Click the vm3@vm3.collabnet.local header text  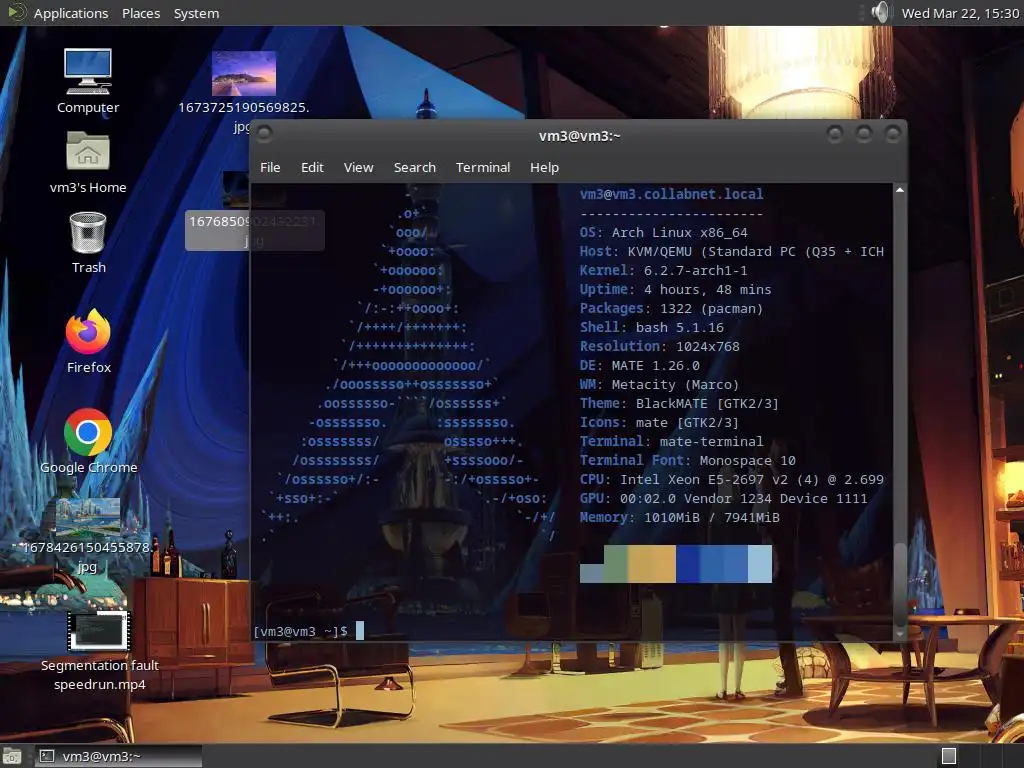671,194
